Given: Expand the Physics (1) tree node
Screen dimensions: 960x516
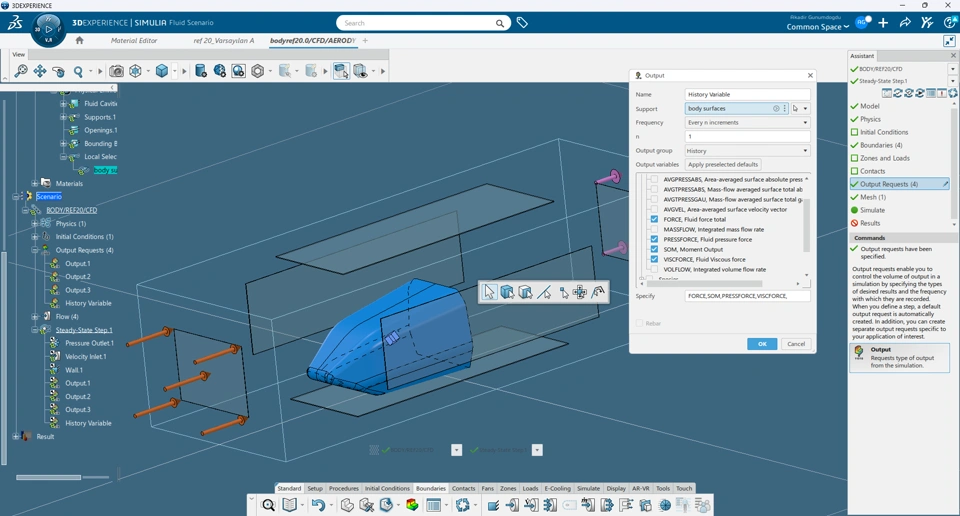Looking at the screenshot, I should point(35,223).
